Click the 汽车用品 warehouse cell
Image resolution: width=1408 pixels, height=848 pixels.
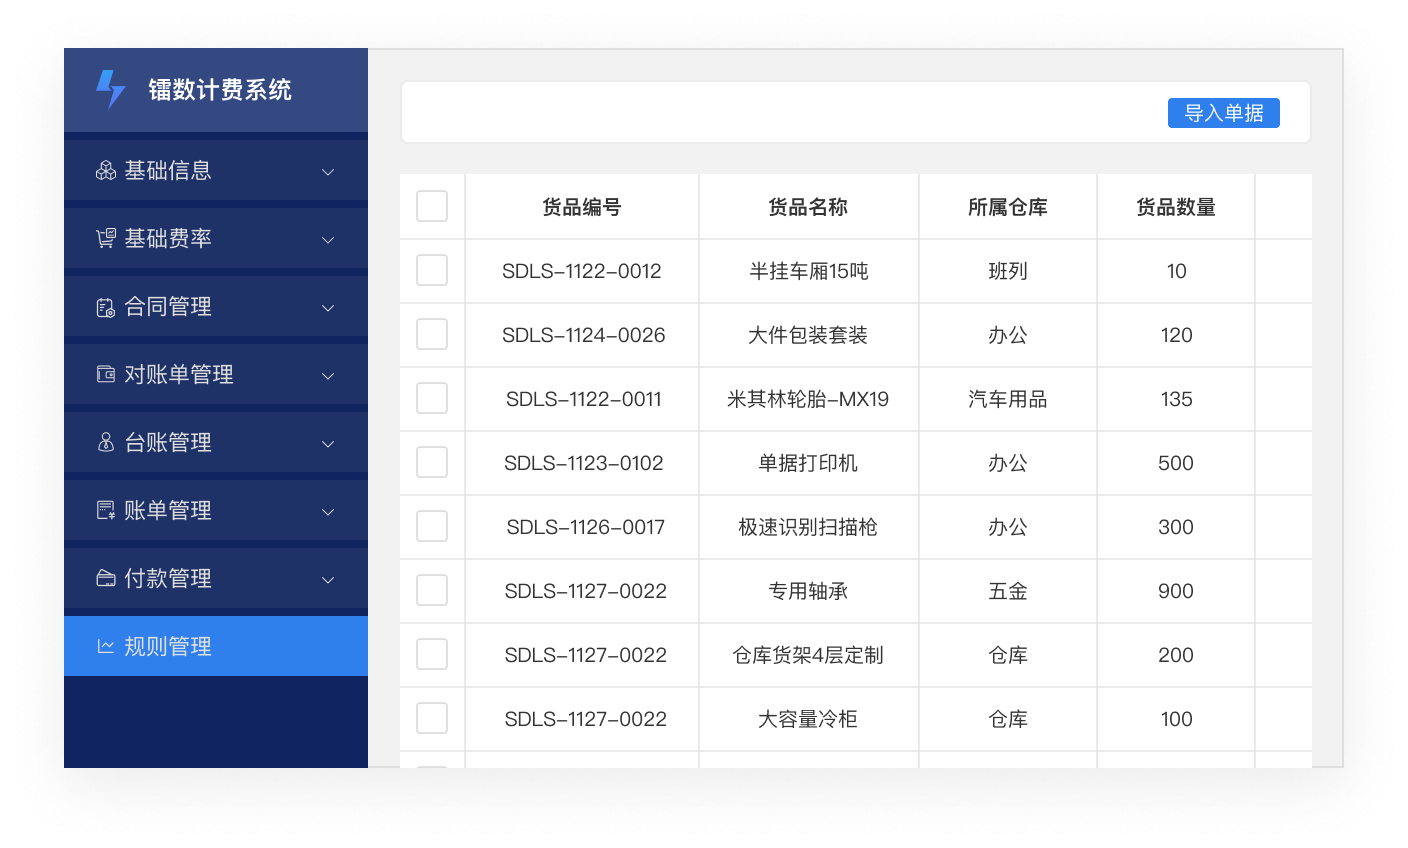[1008, 399]
